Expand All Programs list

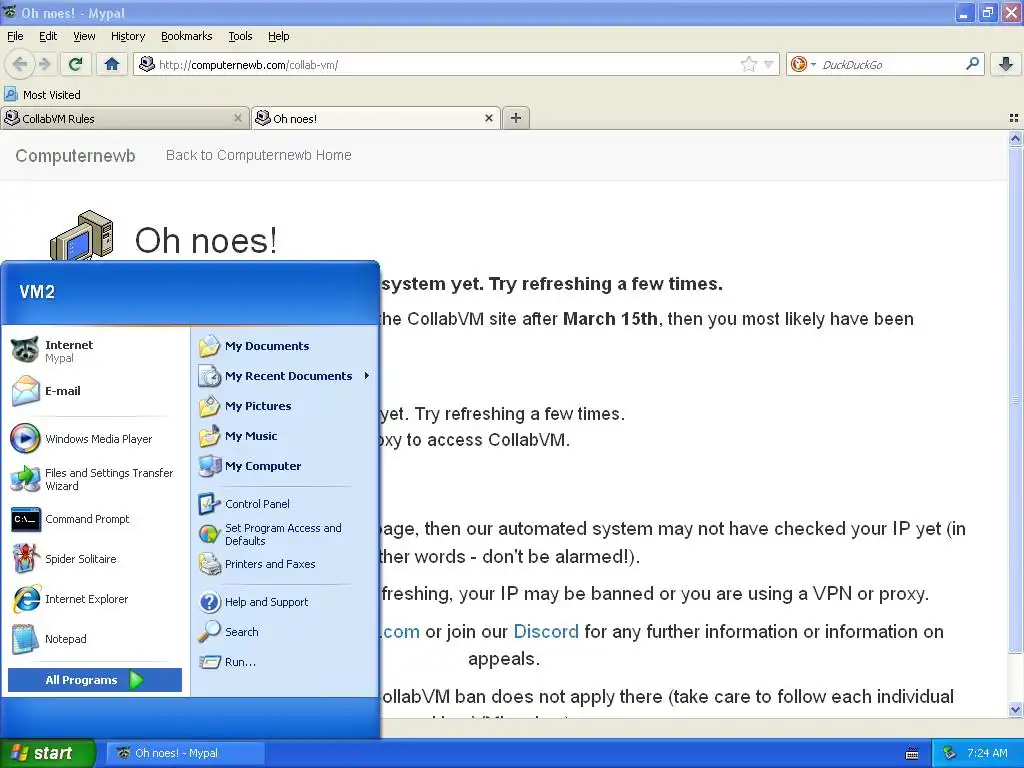[95, 680]
